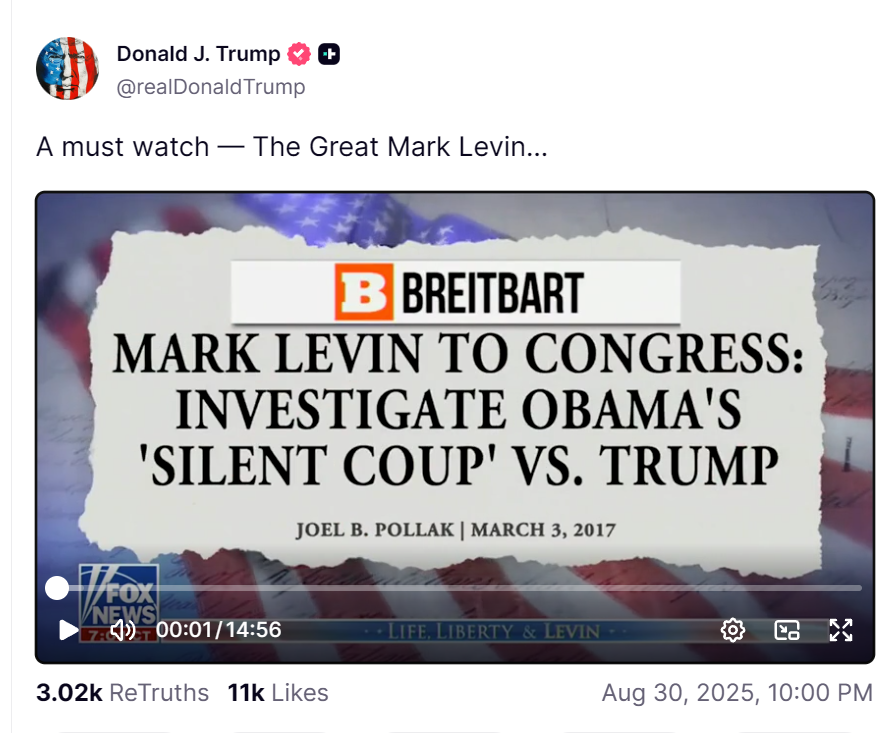Viewport: 895px width, 733px height.
Task: Click the Breitbart logo banner in the video
Action: pyautogui.click(x=455, y=292)
